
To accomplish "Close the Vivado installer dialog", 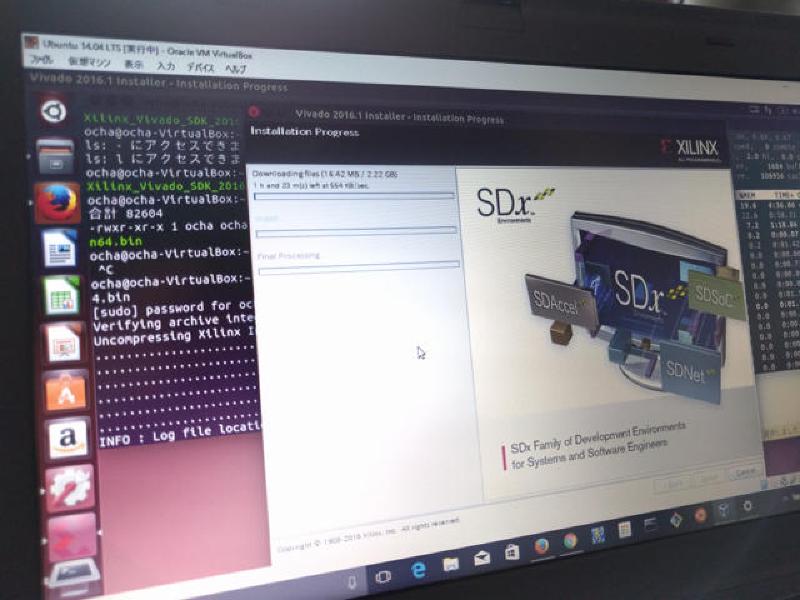I will tap(254, 112).
